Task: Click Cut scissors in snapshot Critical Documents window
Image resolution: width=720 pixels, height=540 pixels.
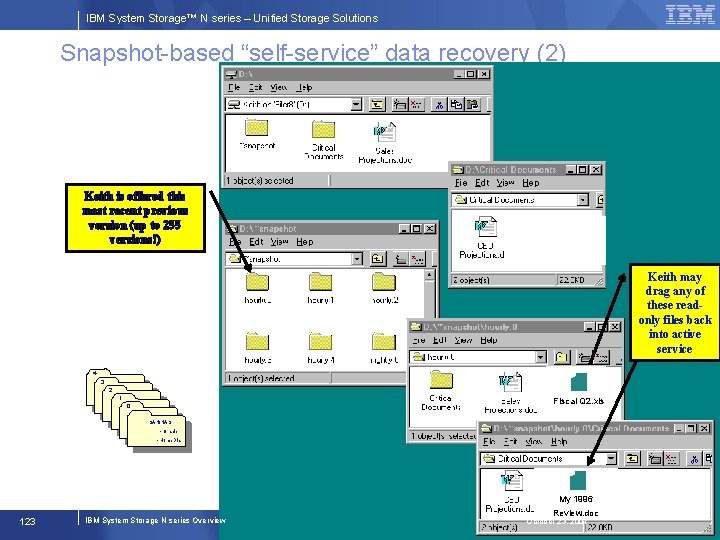Action: coord(694,458)
